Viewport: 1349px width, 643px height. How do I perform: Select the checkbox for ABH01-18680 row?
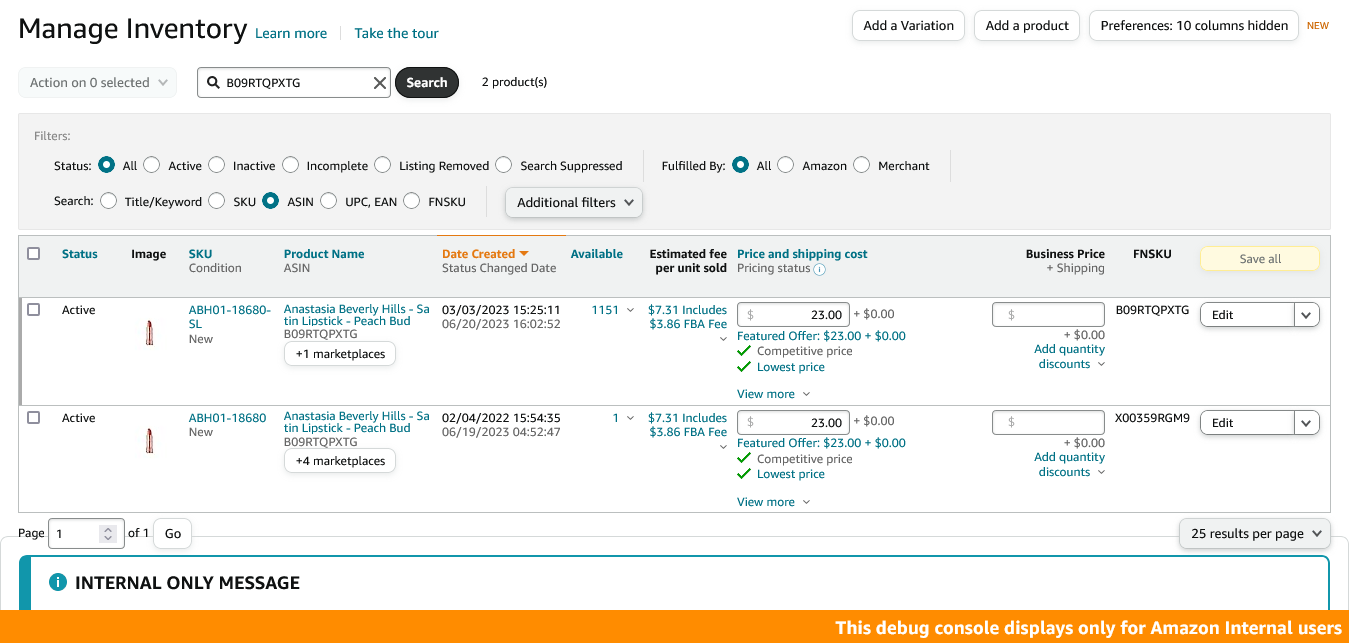tap(34, 418)
